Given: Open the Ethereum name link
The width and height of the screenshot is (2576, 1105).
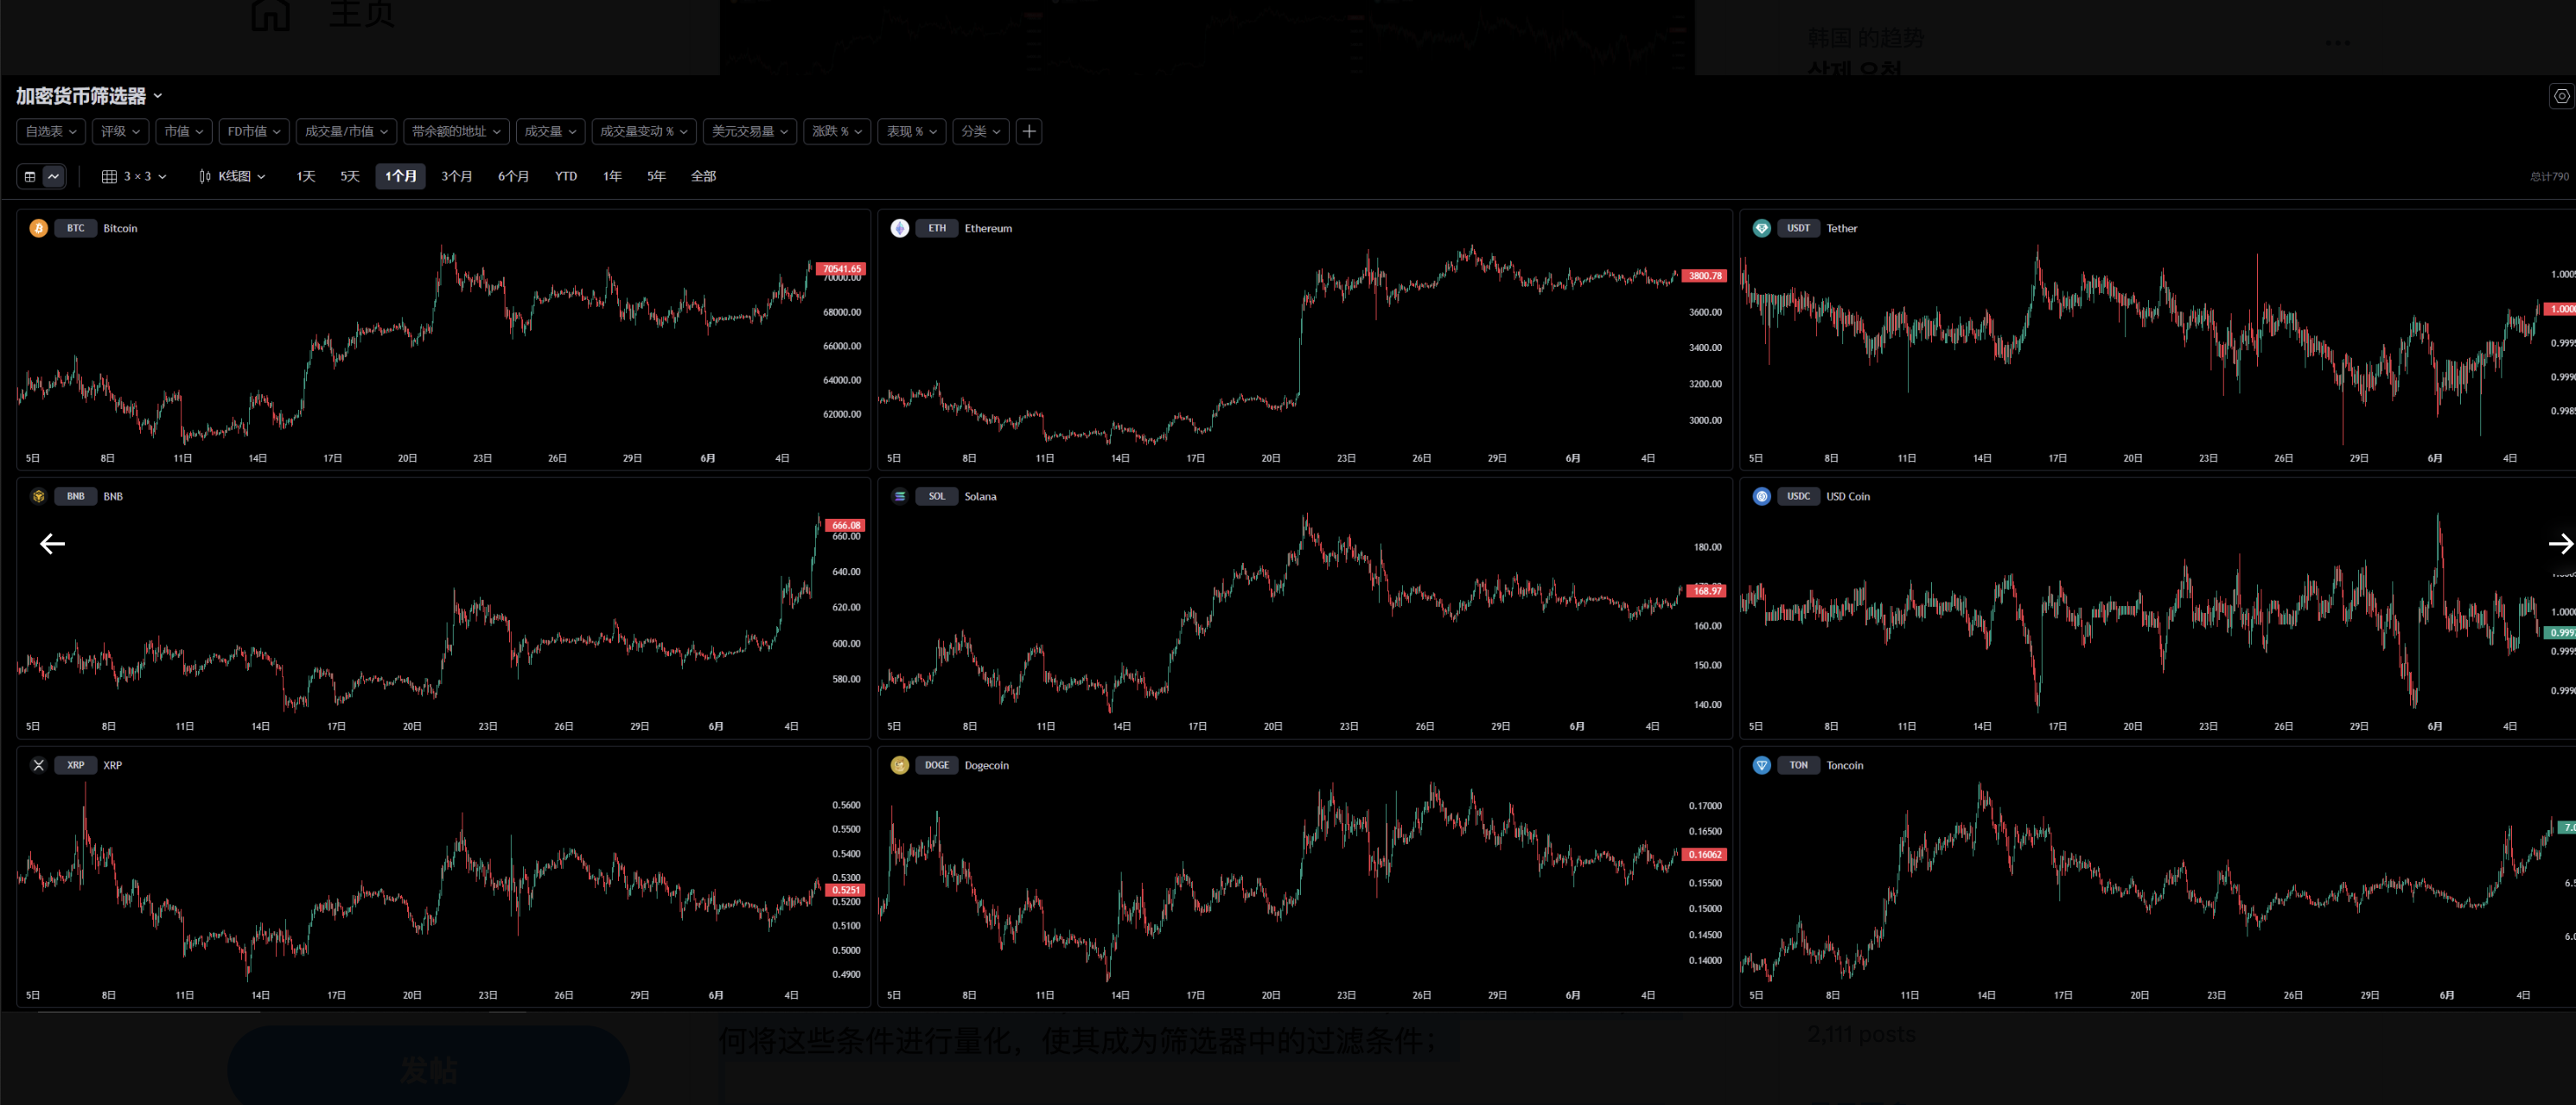Looking at the screenshot, I should 988,228.
